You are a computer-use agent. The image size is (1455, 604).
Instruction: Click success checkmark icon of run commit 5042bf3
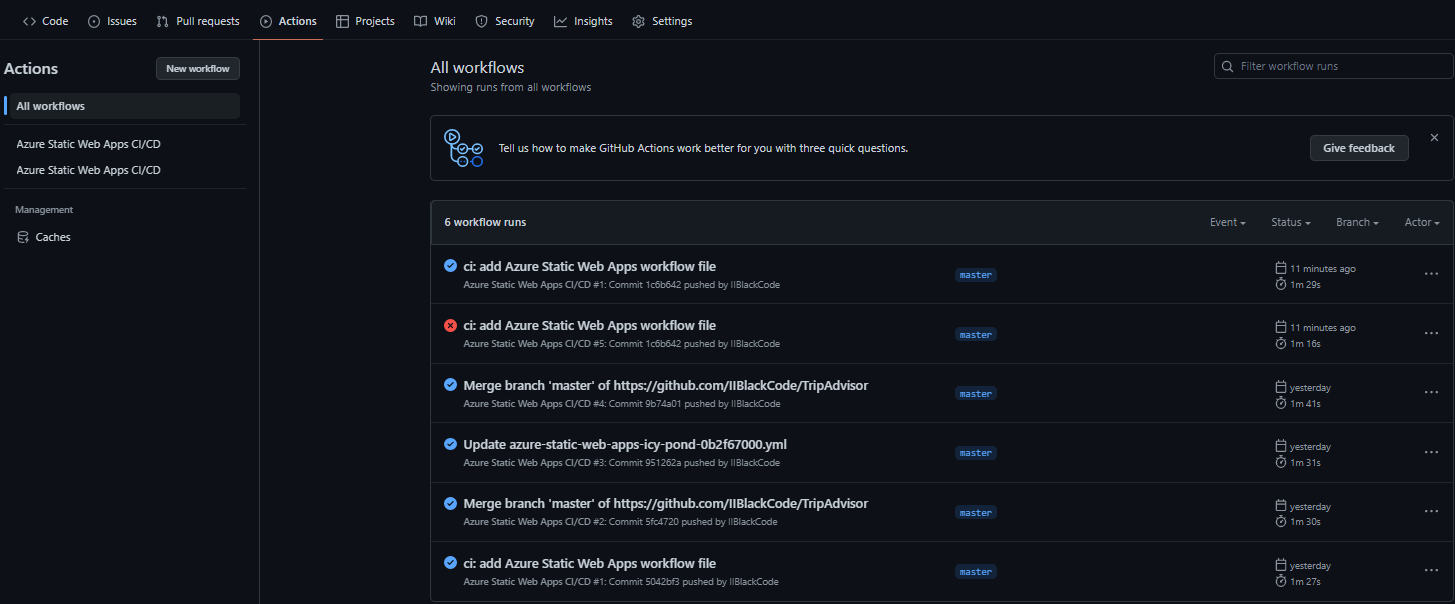click(x=450, y=563)
